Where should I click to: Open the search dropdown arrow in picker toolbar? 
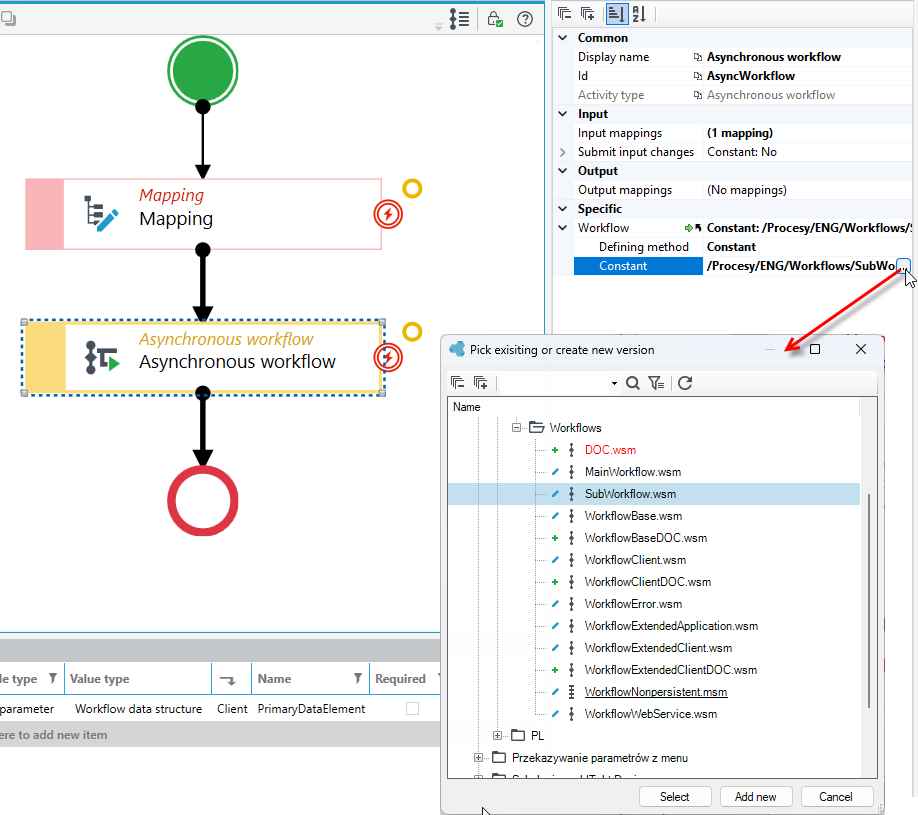614,383
